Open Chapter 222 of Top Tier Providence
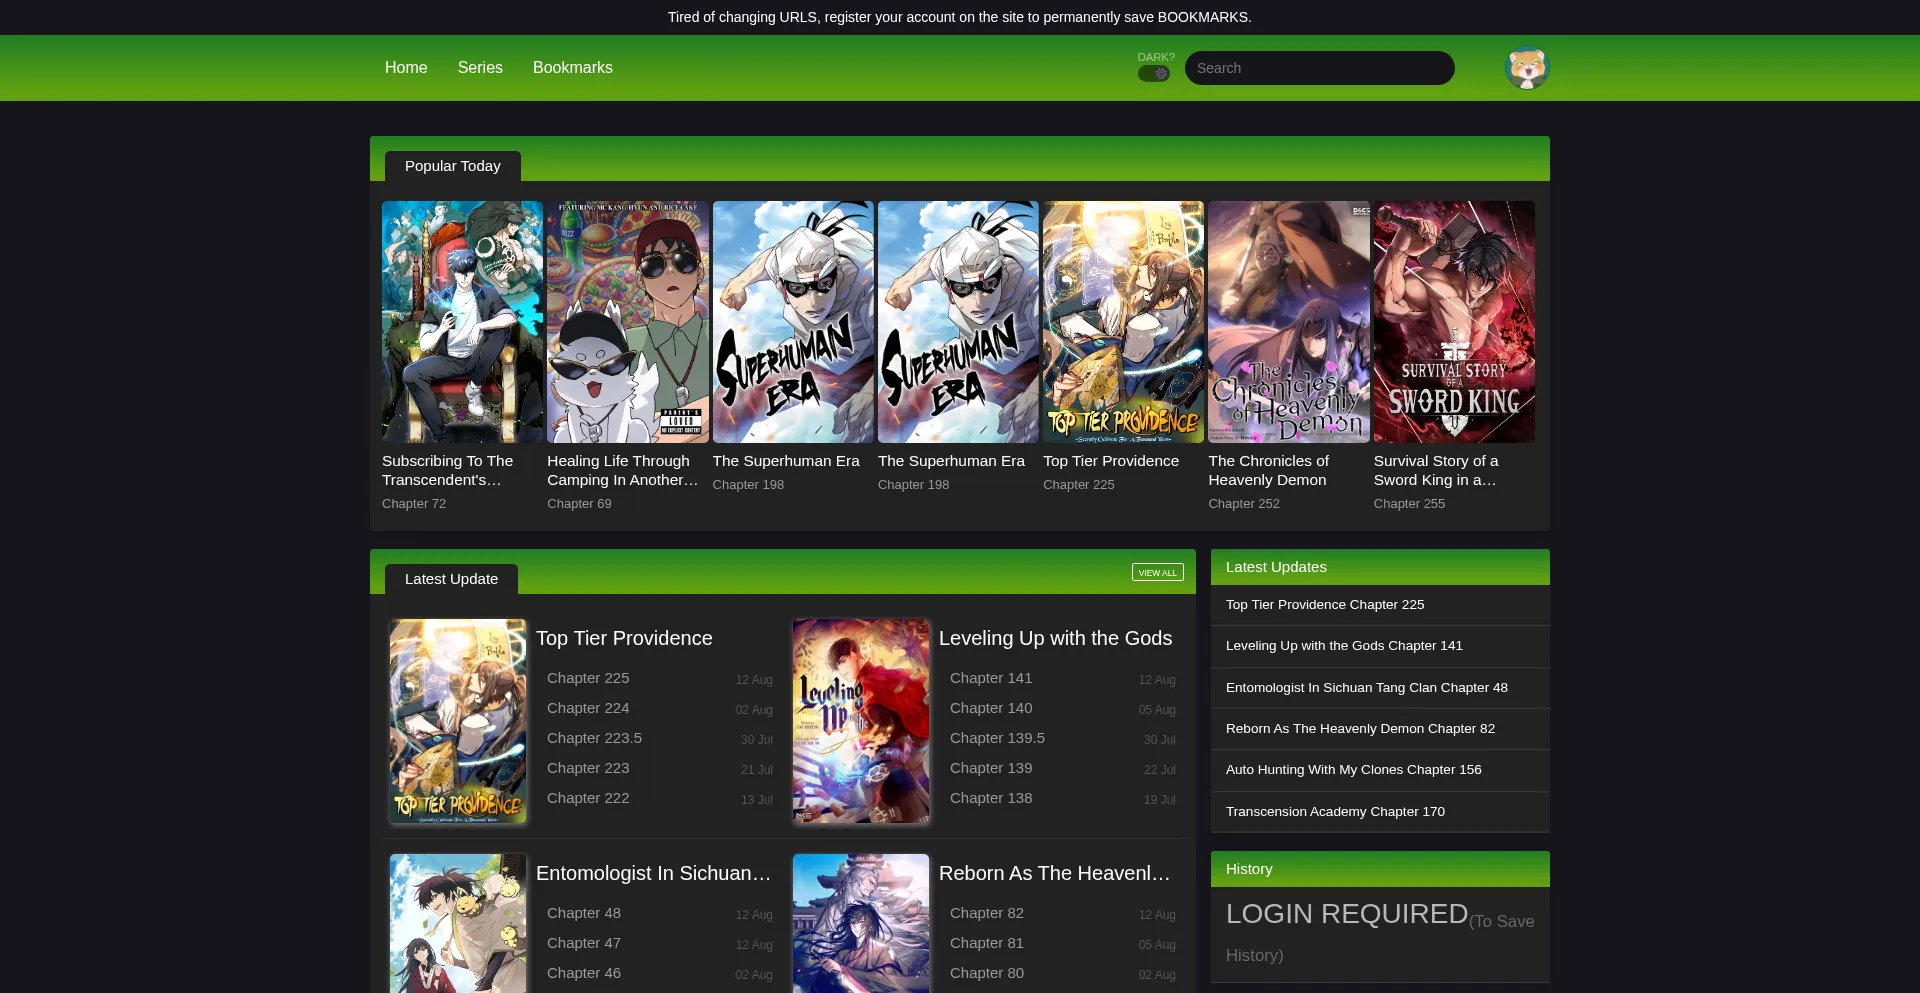Viewport: 1920px width, 993px height. pyautogui.click(x=588, y=798)
